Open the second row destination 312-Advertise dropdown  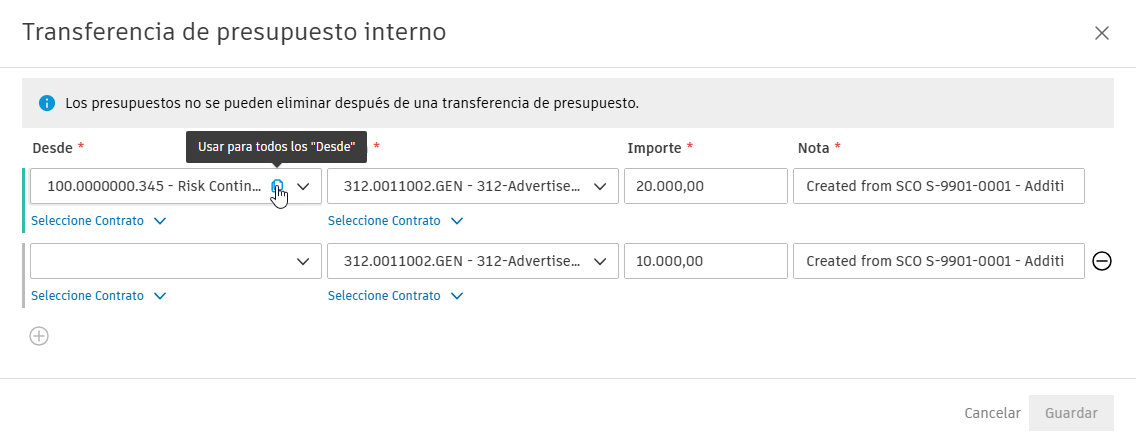(472, 261)
